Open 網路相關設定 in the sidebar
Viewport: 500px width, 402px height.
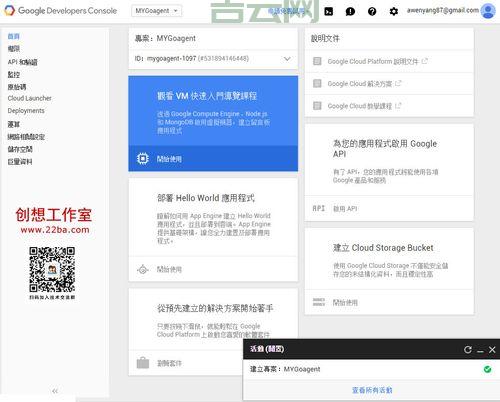[26, 137]
